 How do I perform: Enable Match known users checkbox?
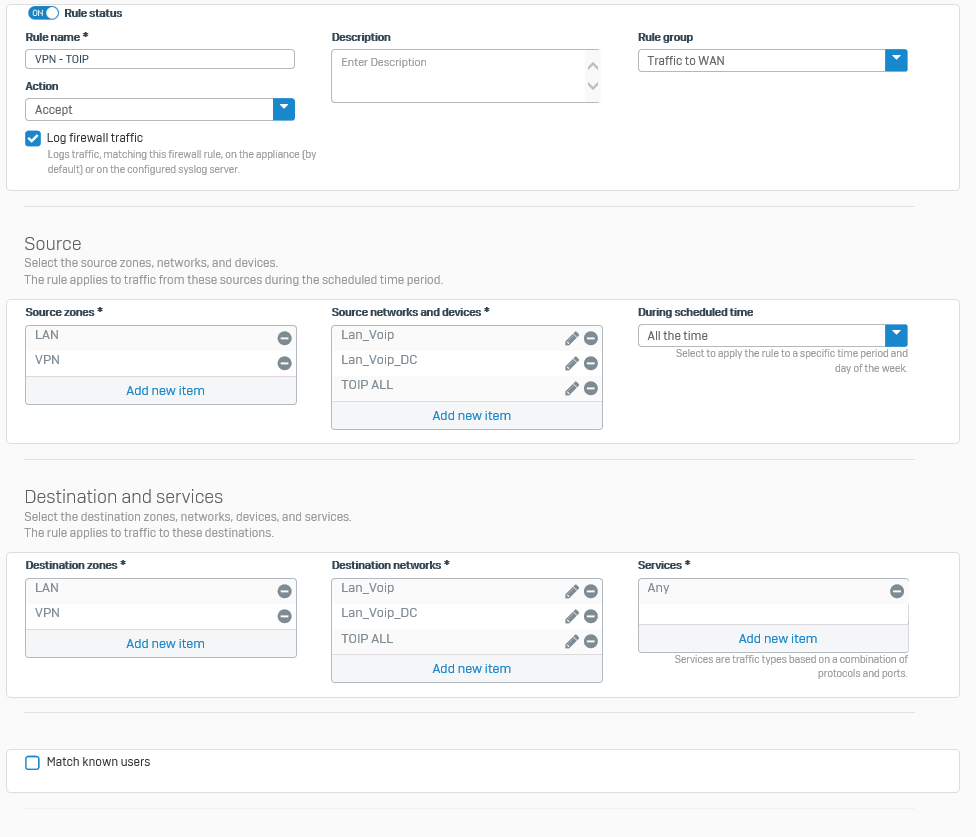click(32, 762)
